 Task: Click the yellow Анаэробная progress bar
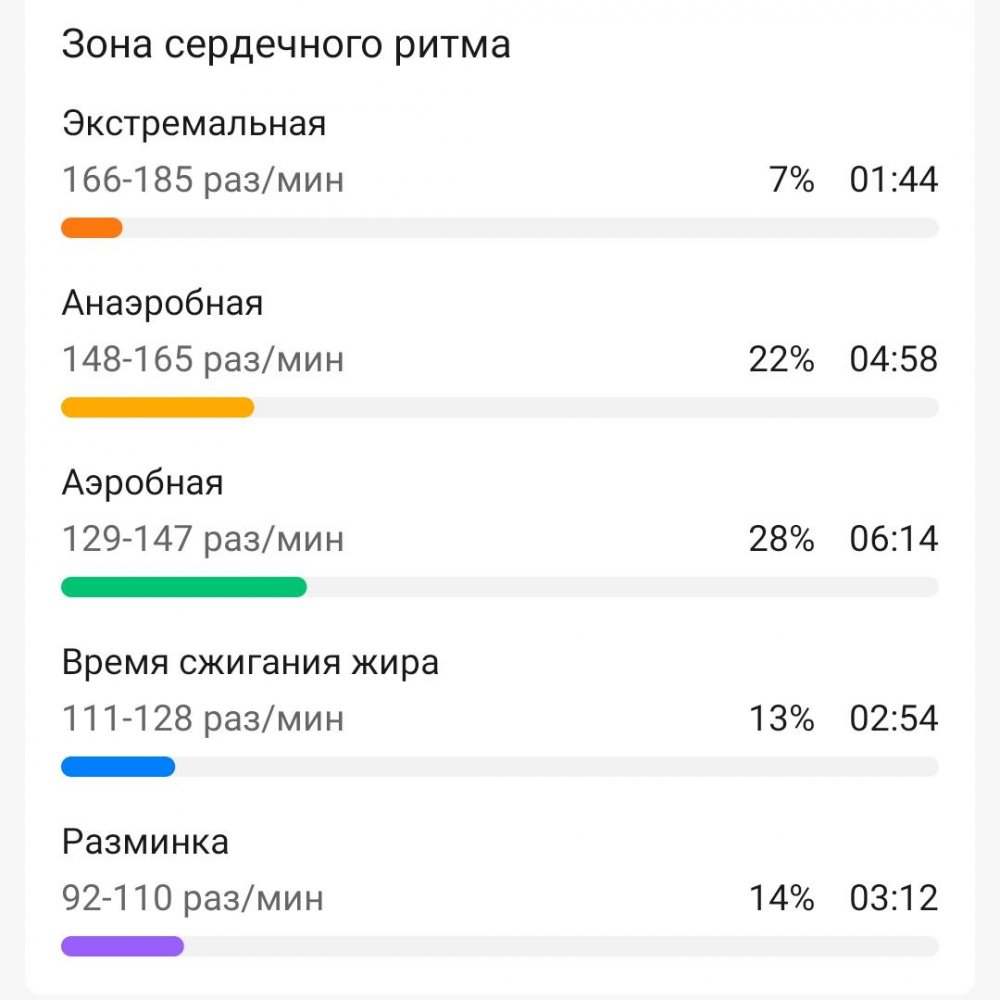tap(157, 407)
